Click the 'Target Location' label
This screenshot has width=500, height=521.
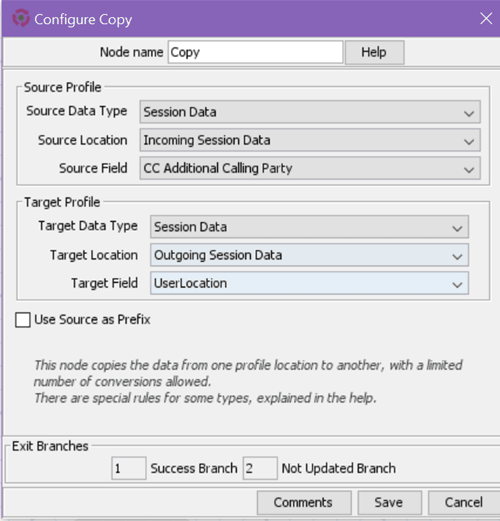(x=94, y=255)
